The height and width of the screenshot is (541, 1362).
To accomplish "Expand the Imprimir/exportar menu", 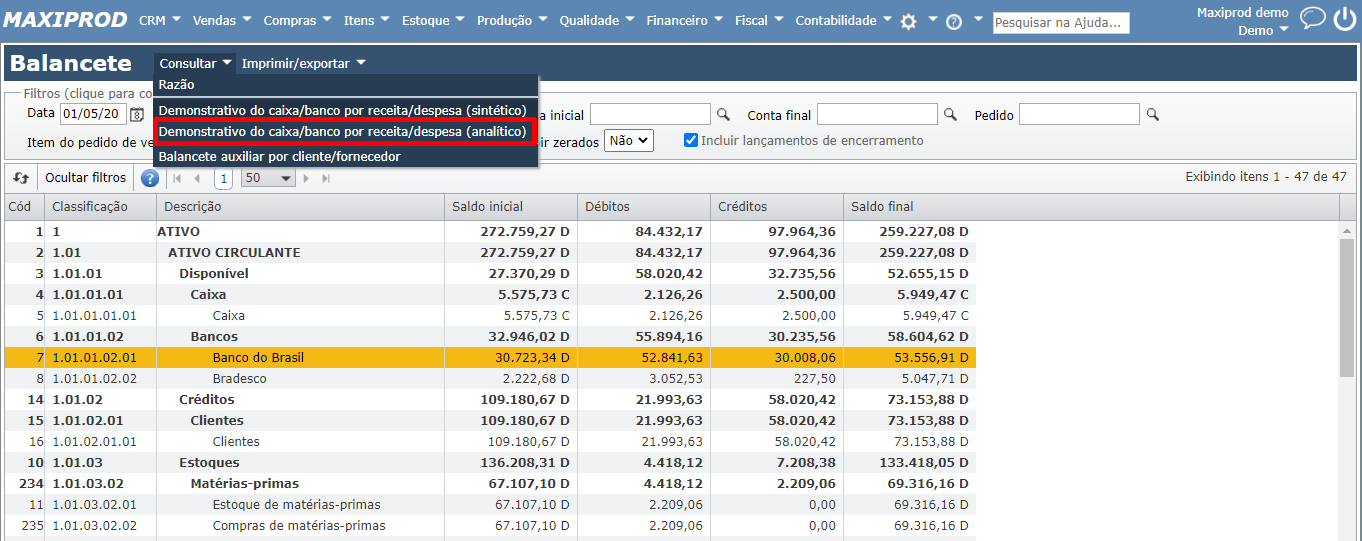I will (303, 63).
